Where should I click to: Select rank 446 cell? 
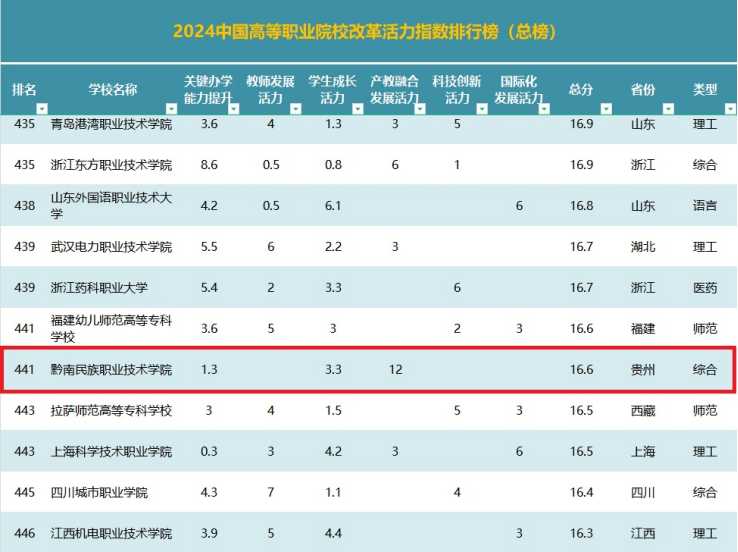(x=24, y=534)
